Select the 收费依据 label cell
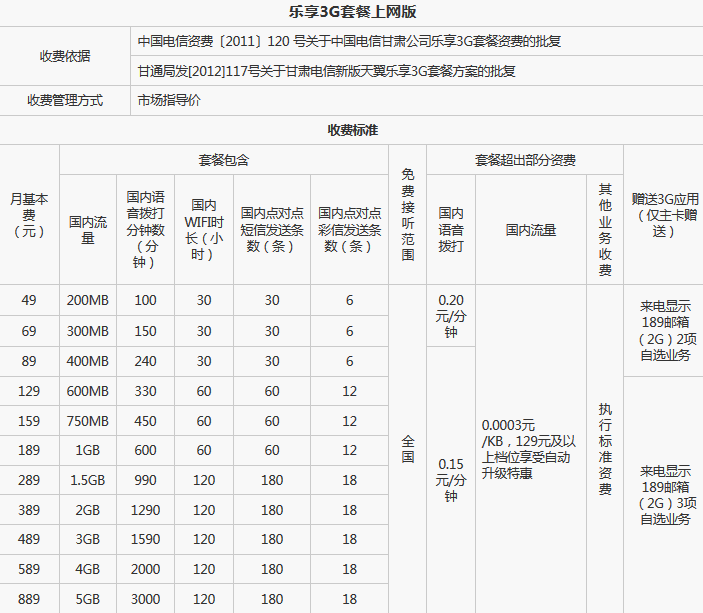Screen dimensions: 703x613 65,56
